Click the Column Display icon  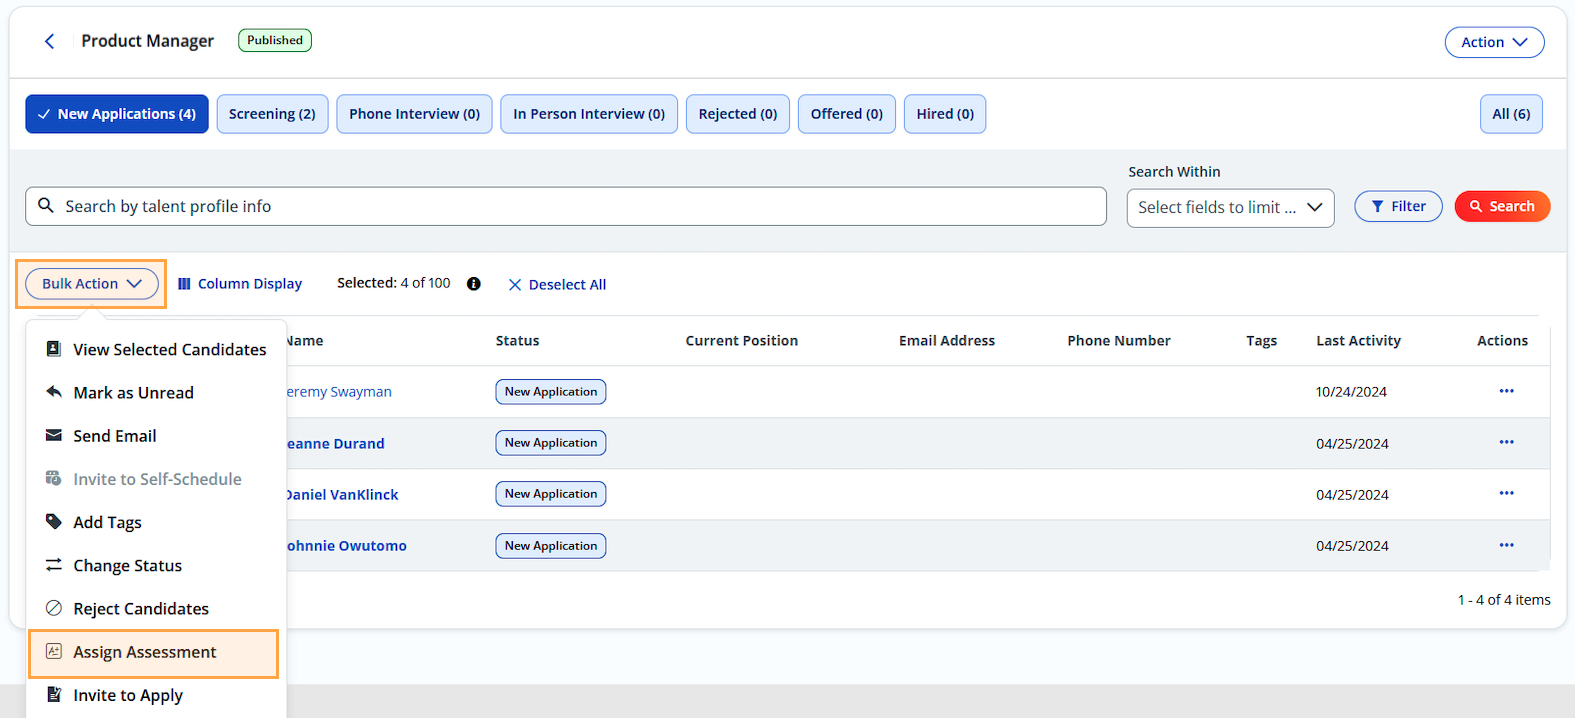click(x=184, y=284)
